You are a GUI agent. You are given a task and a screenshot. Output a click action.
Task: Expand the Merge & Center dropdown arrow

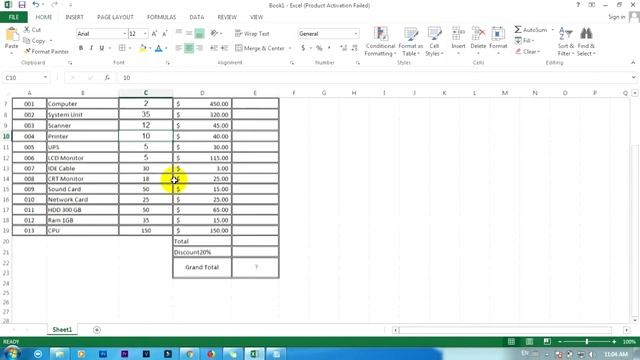[290, 48]
